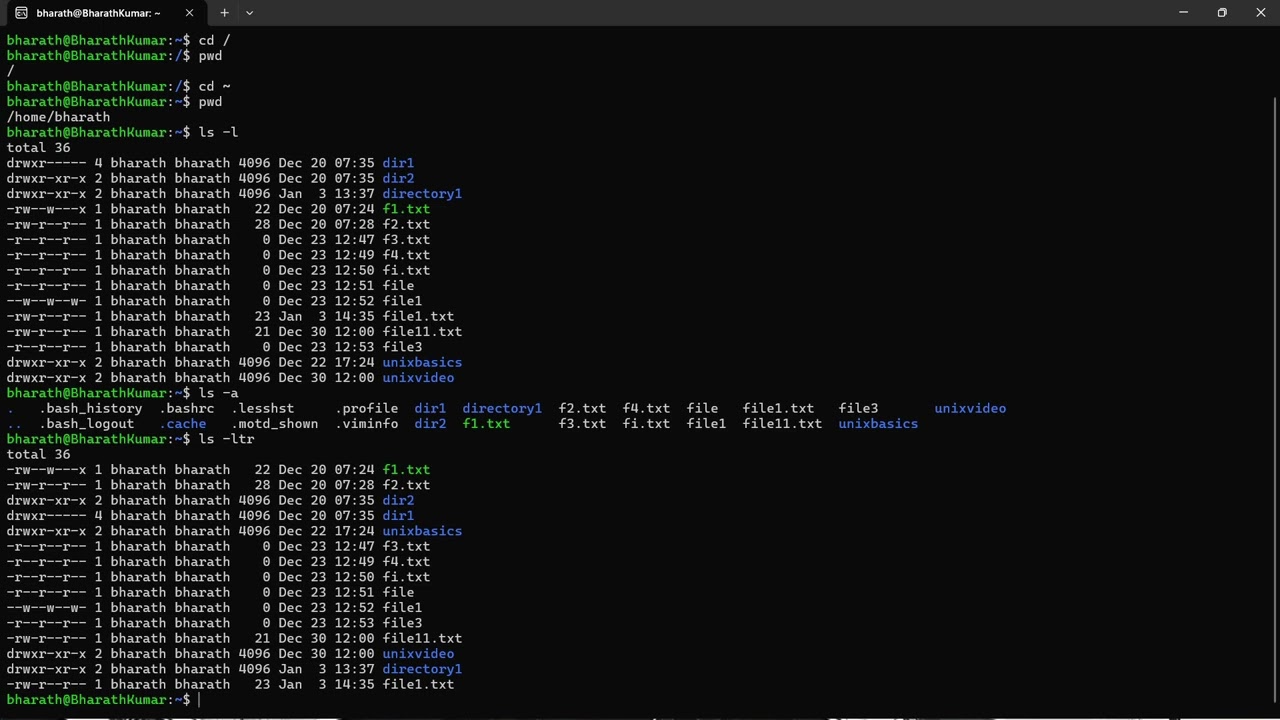The image size is (1280, 720).
Task: Click 'f2.txt' in the ls -l listing
Action: (406, 224)
